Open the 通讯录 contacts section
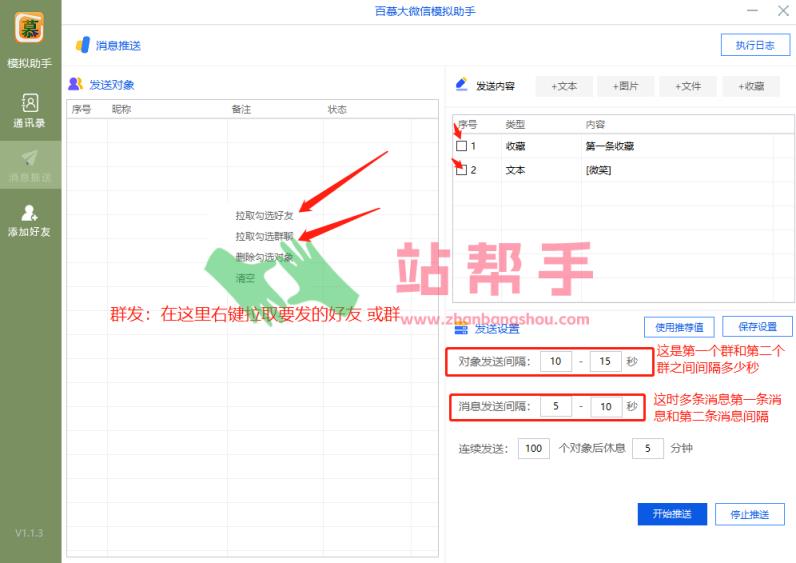796x563 pixels. [29, 111]
